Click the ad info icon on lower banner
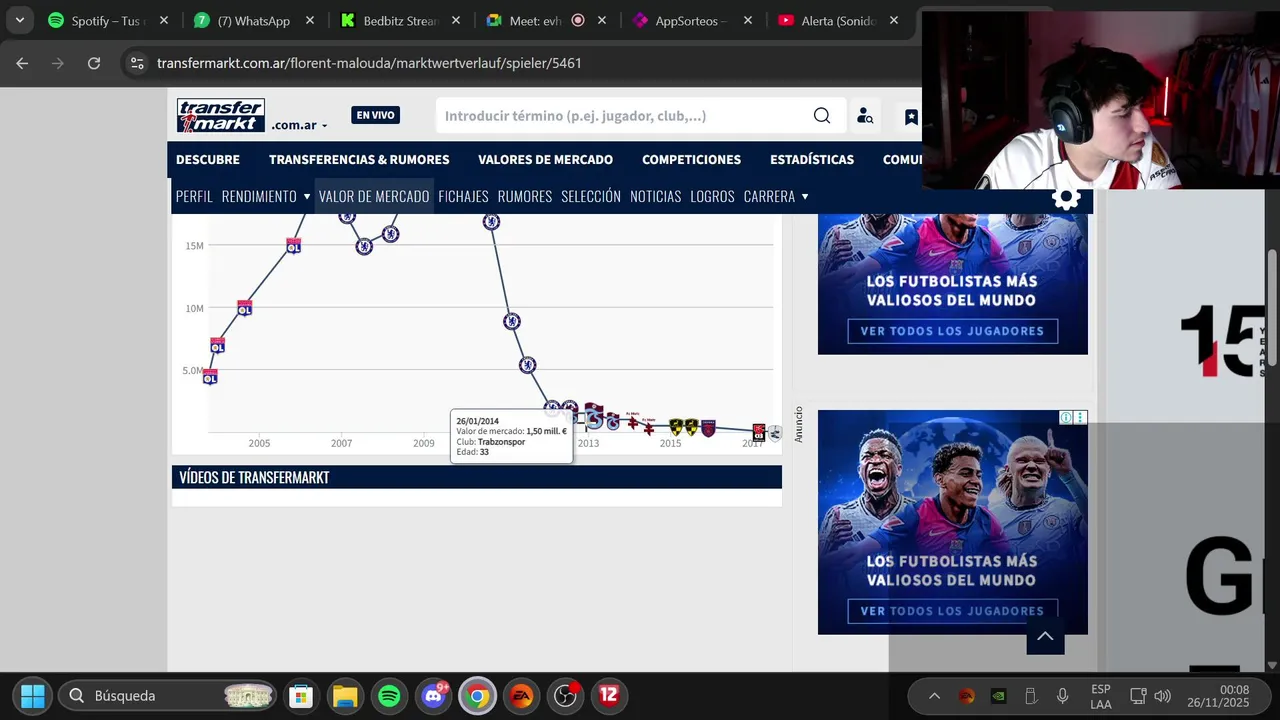Screen dimensions: 1280x720 click(1066, 417)
